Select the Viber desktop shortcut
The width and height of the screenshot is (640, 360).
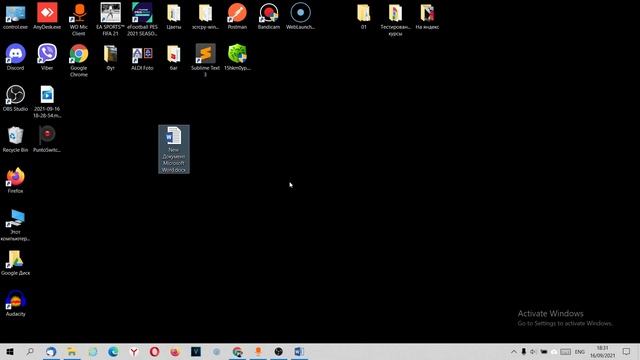tap(47, 58)
